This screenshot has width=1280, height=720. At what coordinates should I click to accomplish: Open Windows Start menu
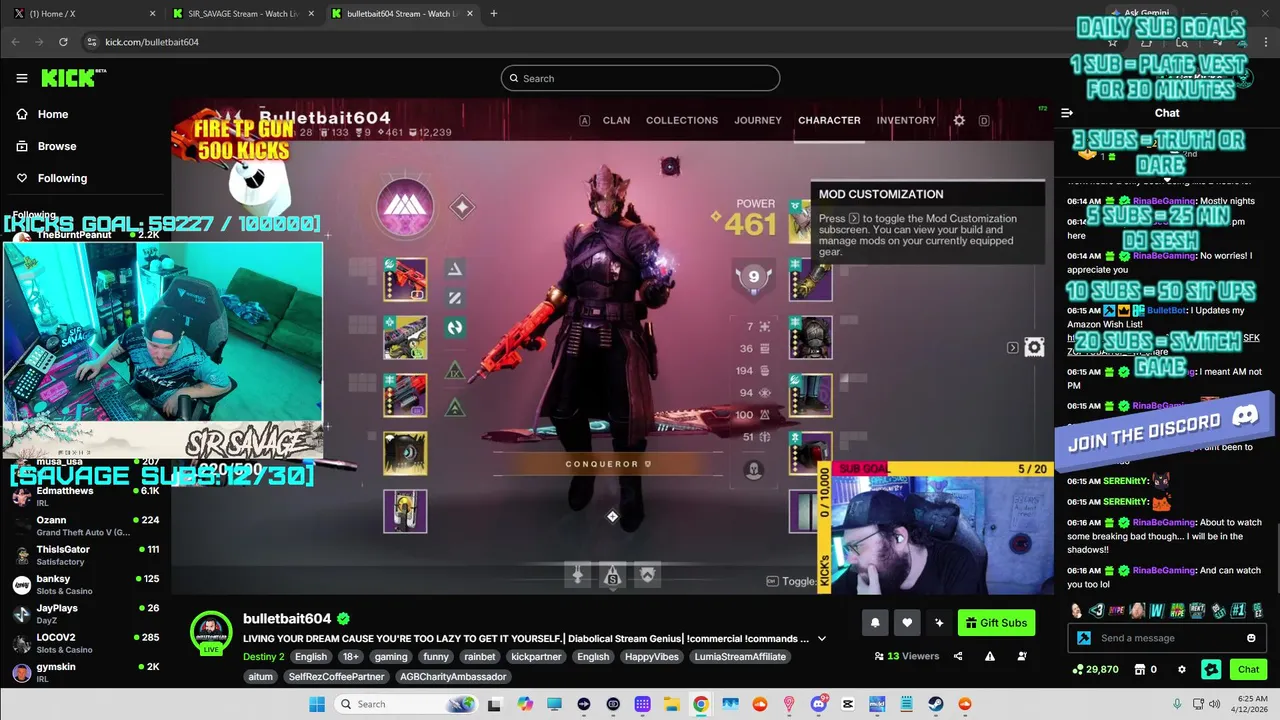point(317,704)
